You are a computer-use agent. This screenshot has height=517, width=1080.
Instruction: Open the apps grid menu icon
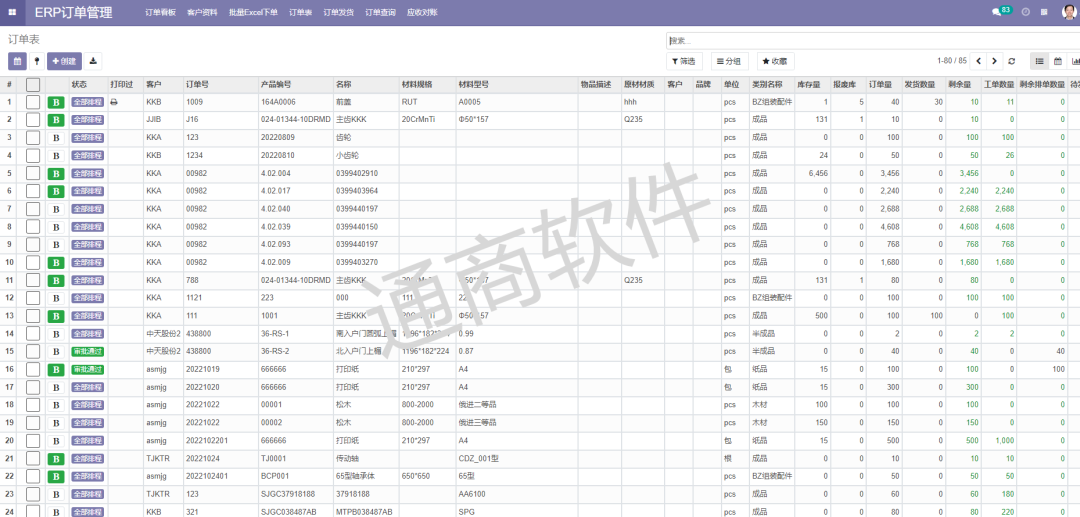pos(12,12)
